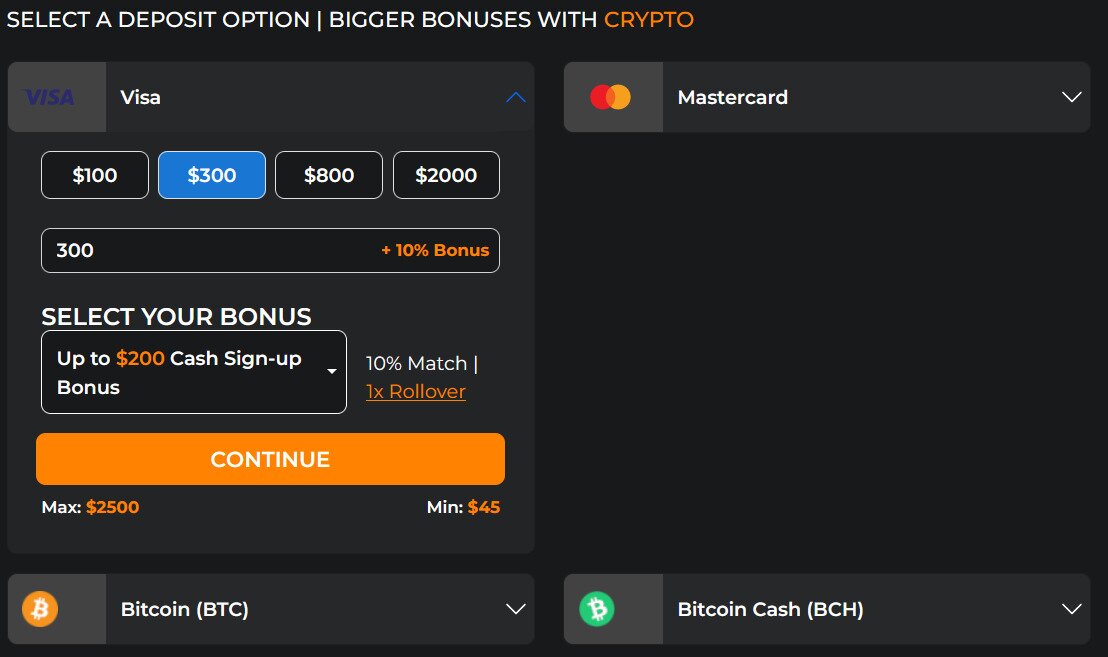
Task: Collapse the Visa deposit section chevron
Action: (x=516, y=97)
